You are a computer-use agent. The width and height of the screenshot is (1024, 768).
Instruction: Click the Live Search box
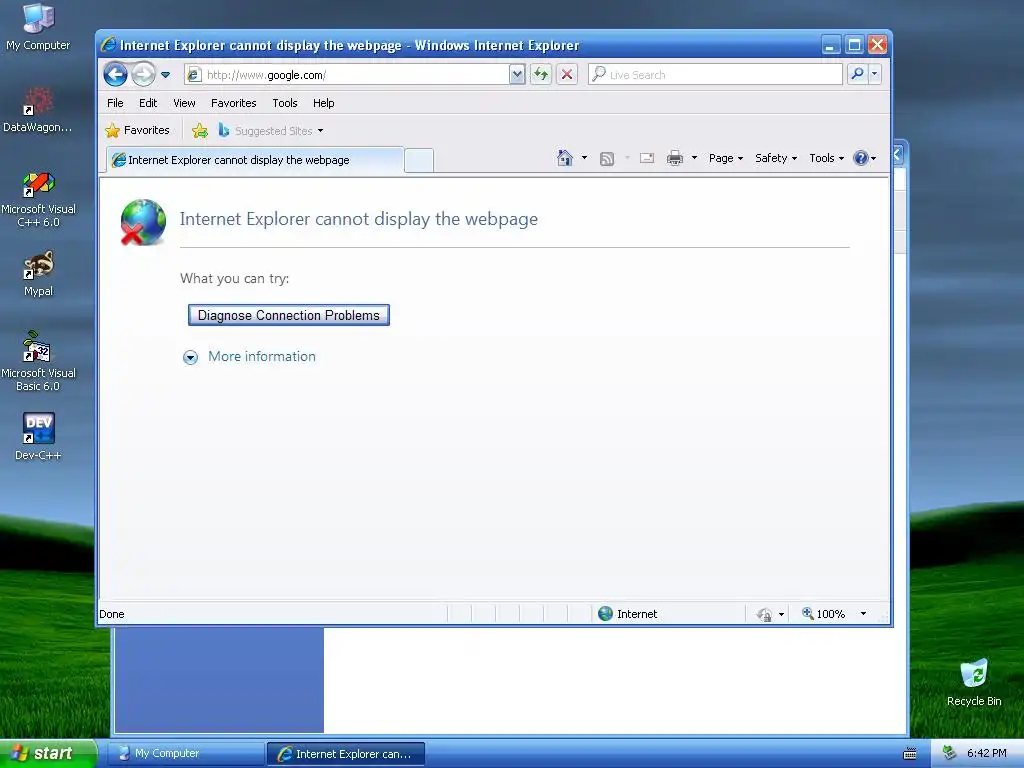point(715,74)
